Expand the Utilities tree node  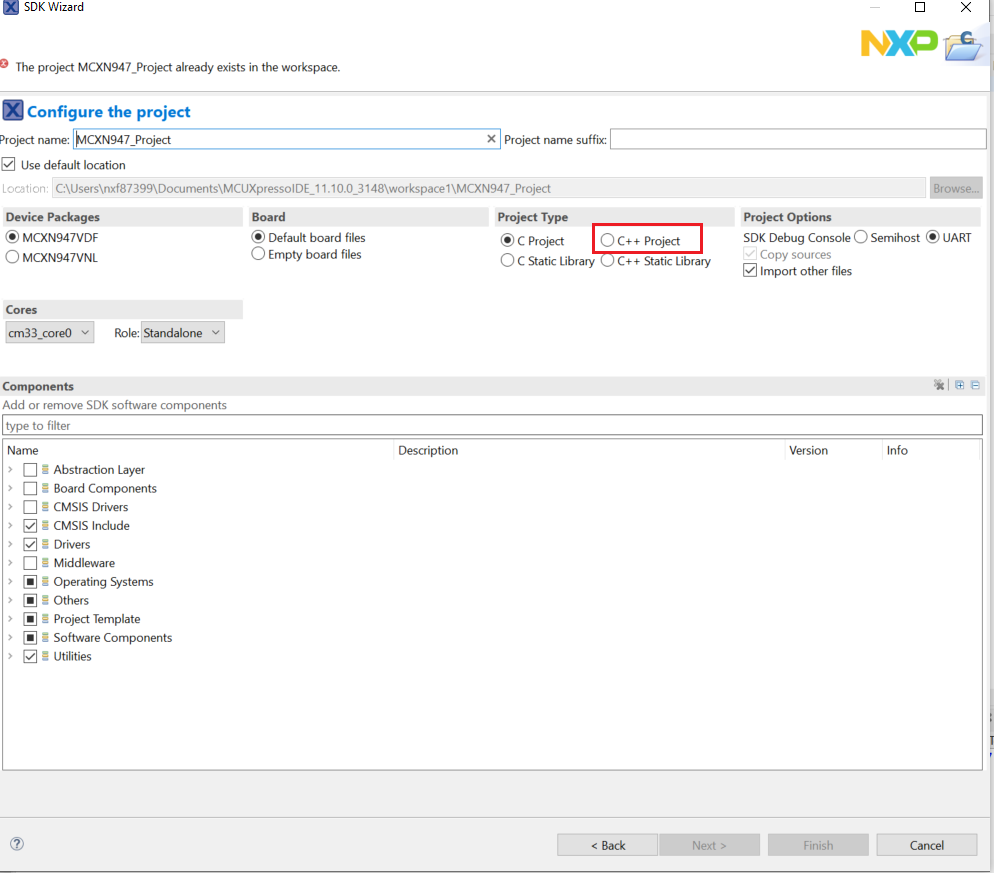pos(10,656)
